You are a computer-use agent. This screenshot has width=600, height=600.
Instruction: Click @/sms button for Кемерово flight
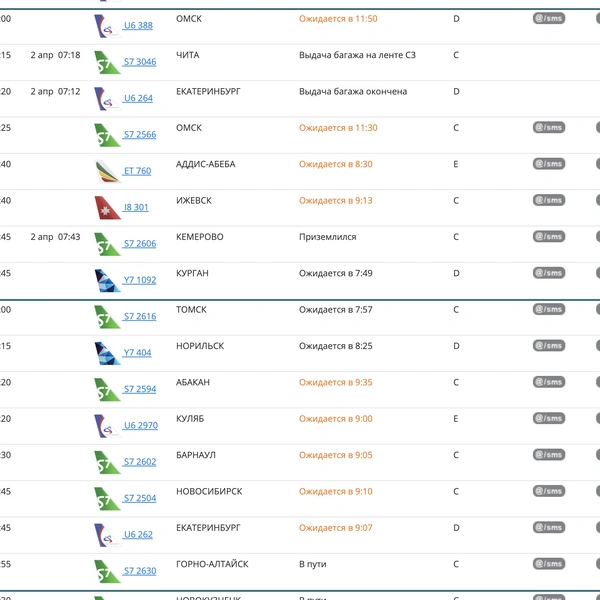tap(549, 236)
